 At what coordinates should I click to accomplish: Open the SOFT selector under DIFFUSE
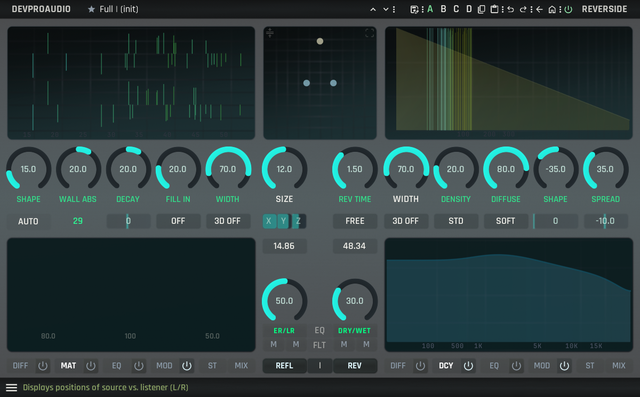[506, 221]
